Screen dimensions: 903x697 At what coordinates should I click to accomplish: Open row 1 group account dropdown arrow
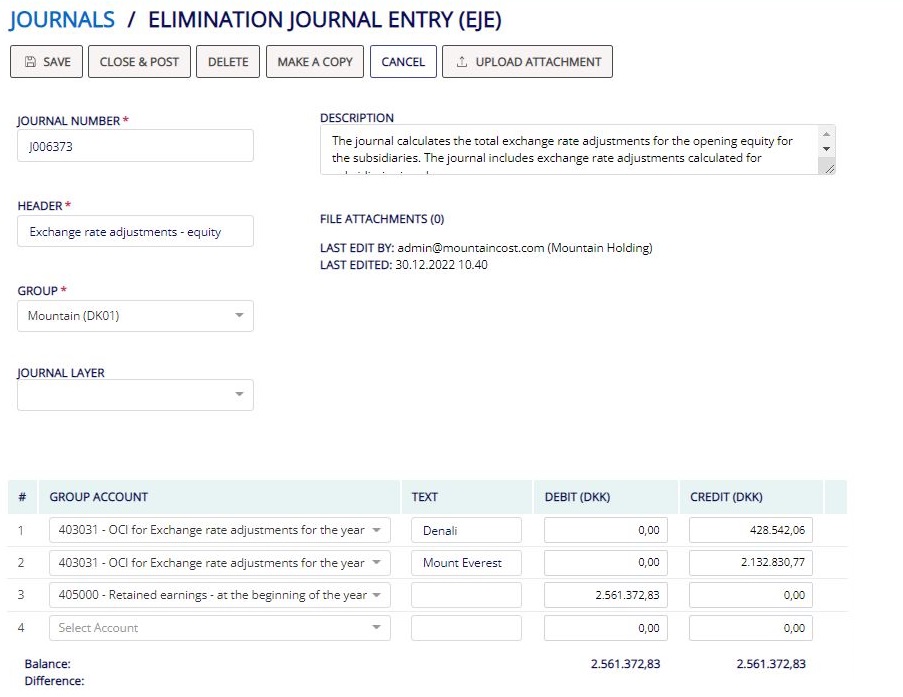(x=376, y=530)
